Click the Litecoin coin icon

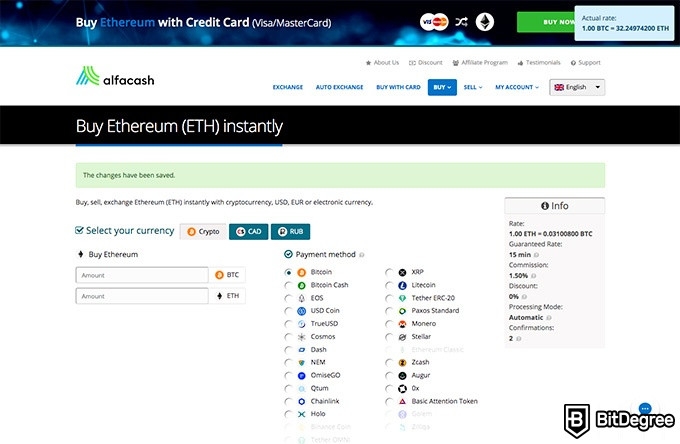(x=402, y=285)
